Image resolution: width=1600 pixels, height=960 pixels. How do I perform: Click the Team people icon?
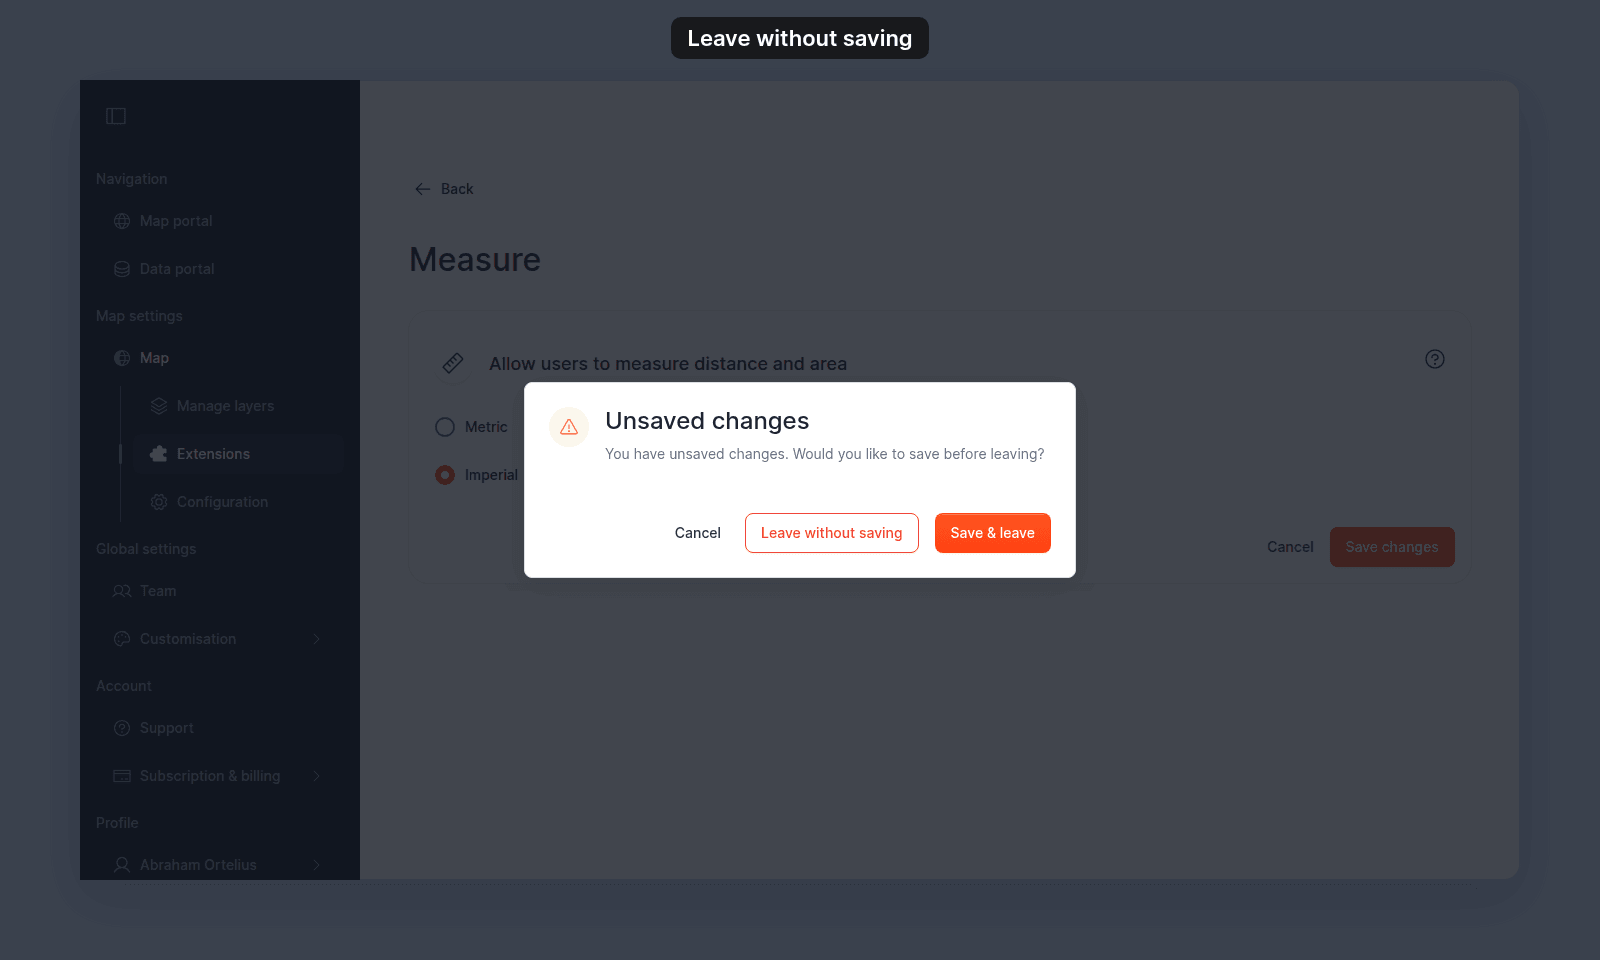pyautogui.click(x=122, y=591)
